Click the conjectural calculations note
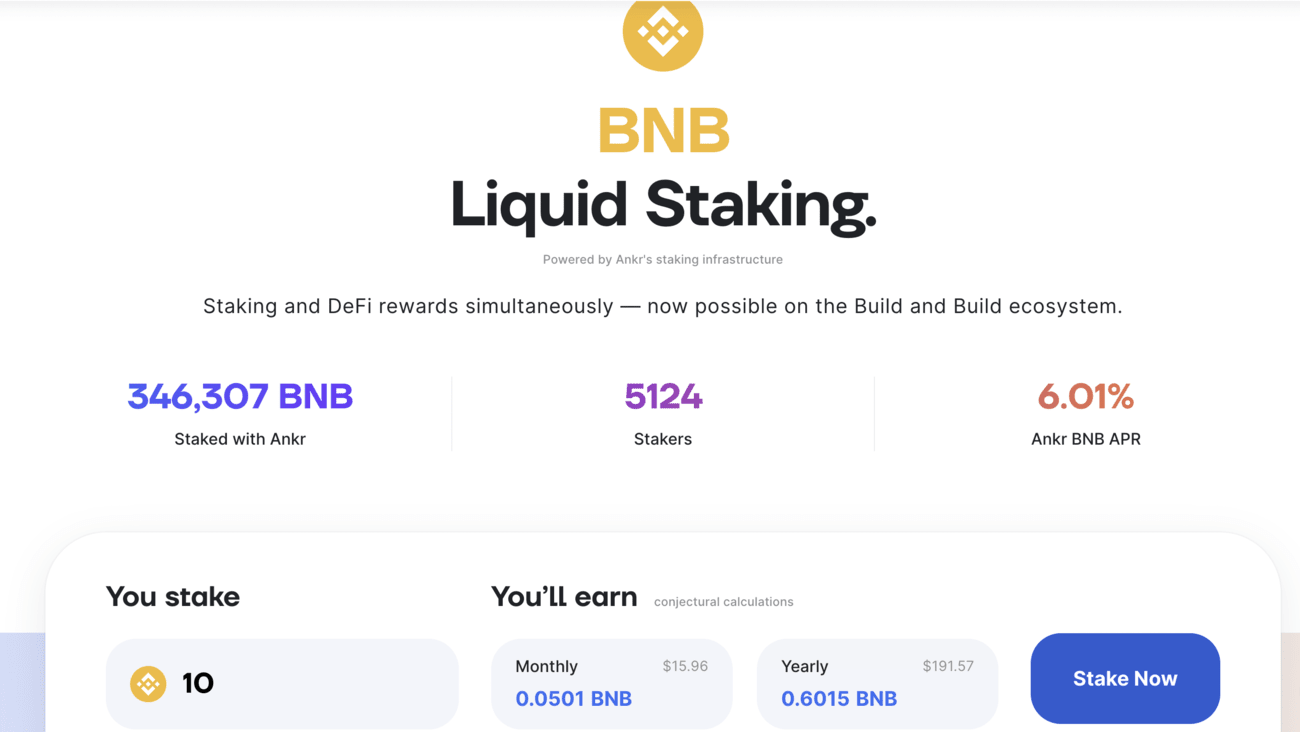Screen dimensions: 1300x732 click(724, 602)
